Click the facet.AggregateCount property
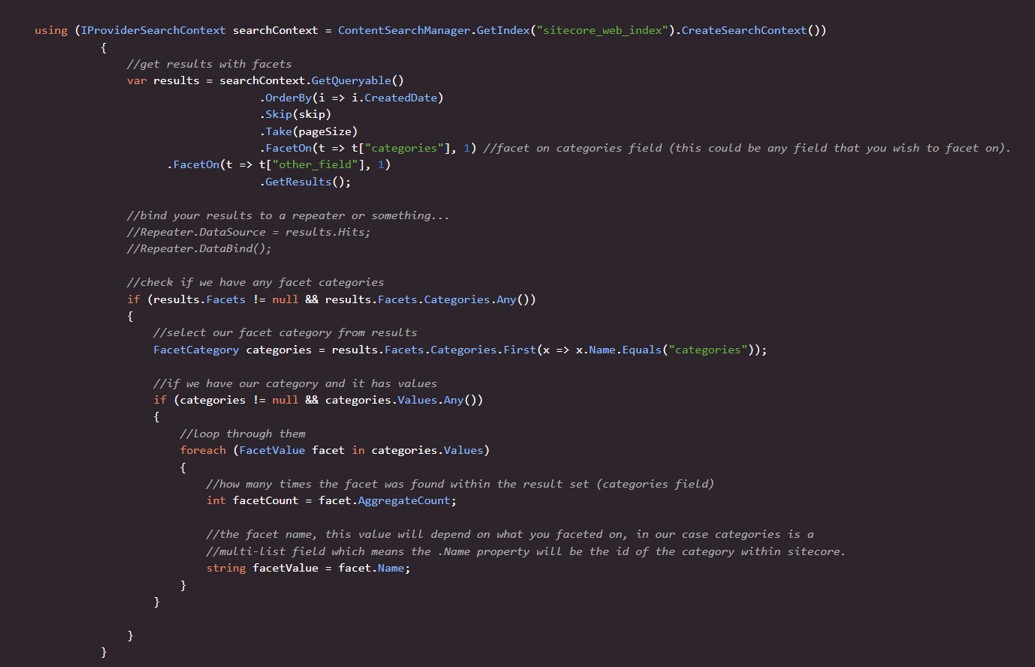 click(x=384, y=501)
